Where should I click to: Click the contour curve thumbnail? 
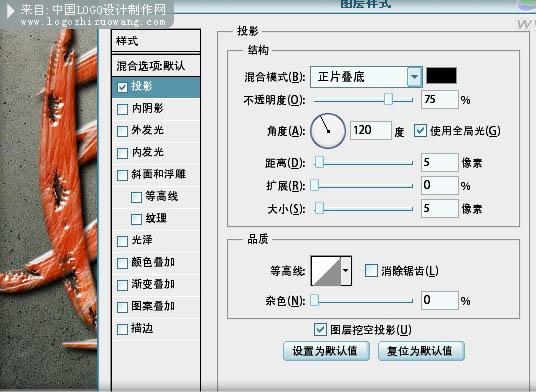[x=326, y=271]
